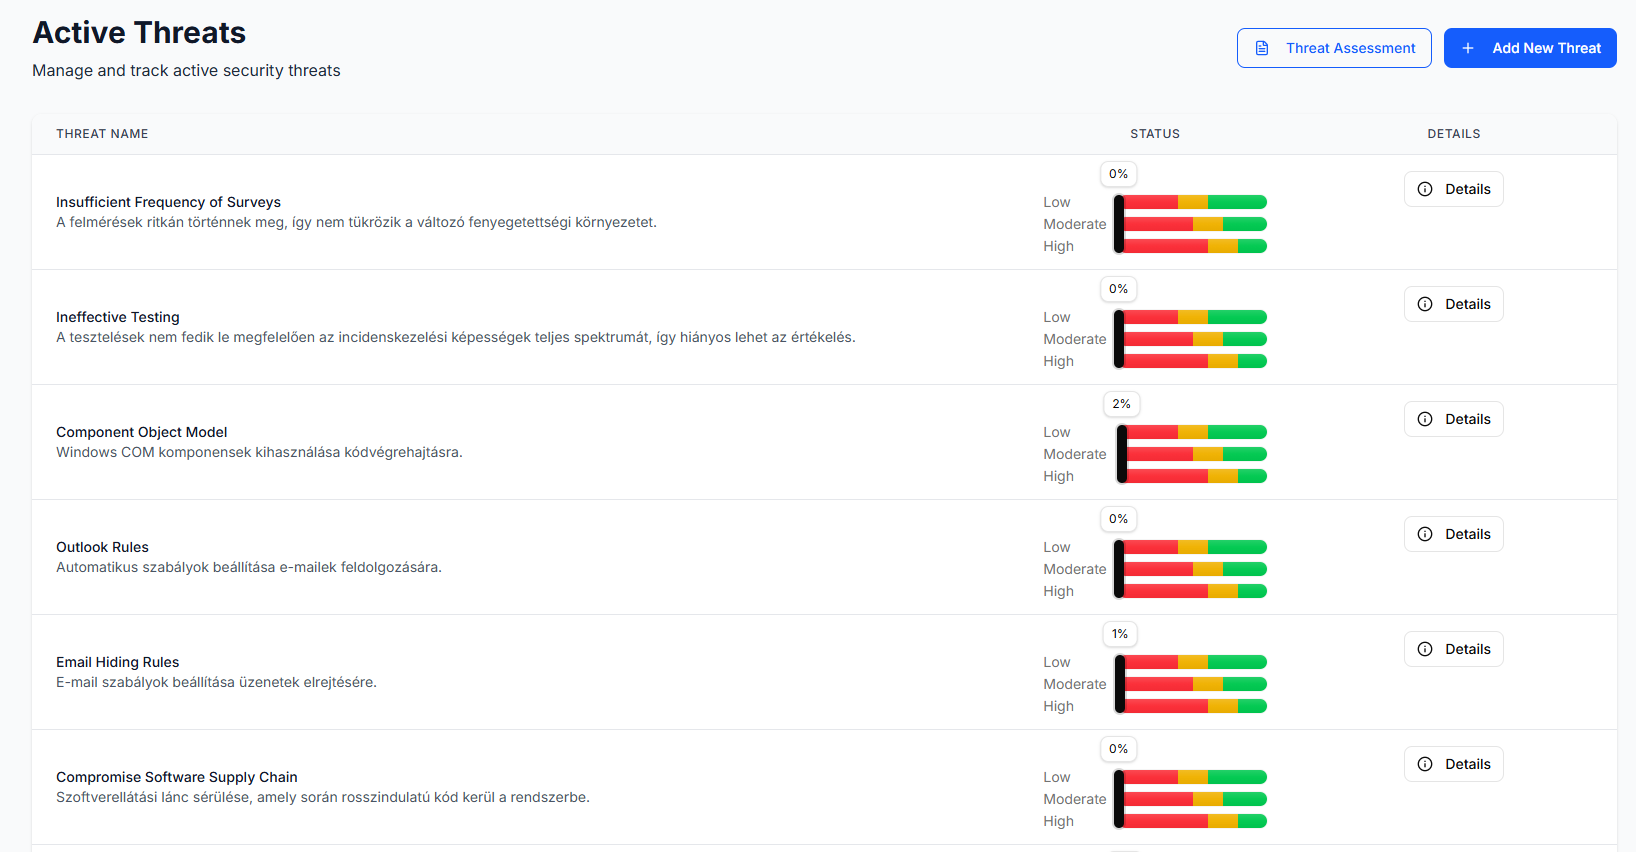Click the High severity bar for Outlook Rules
Screen dimensions: 1636x852
pos(1195,591)
